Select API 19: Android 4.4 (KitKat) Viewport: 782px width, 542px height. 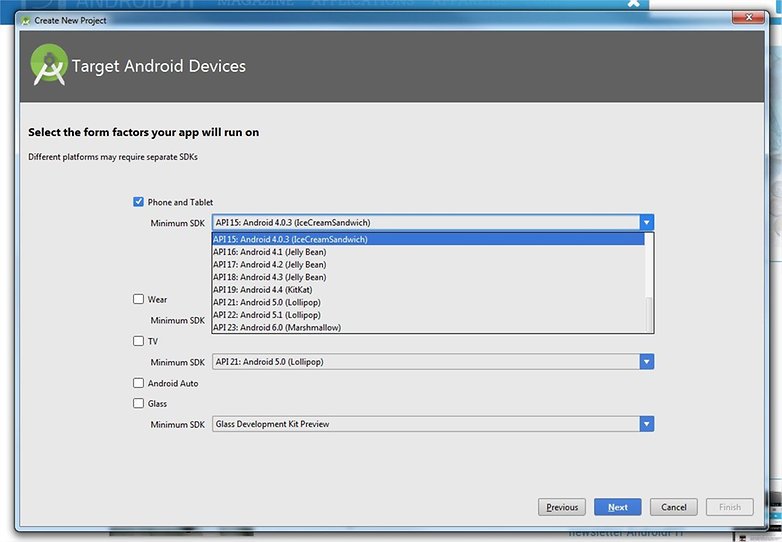point(428,289)
